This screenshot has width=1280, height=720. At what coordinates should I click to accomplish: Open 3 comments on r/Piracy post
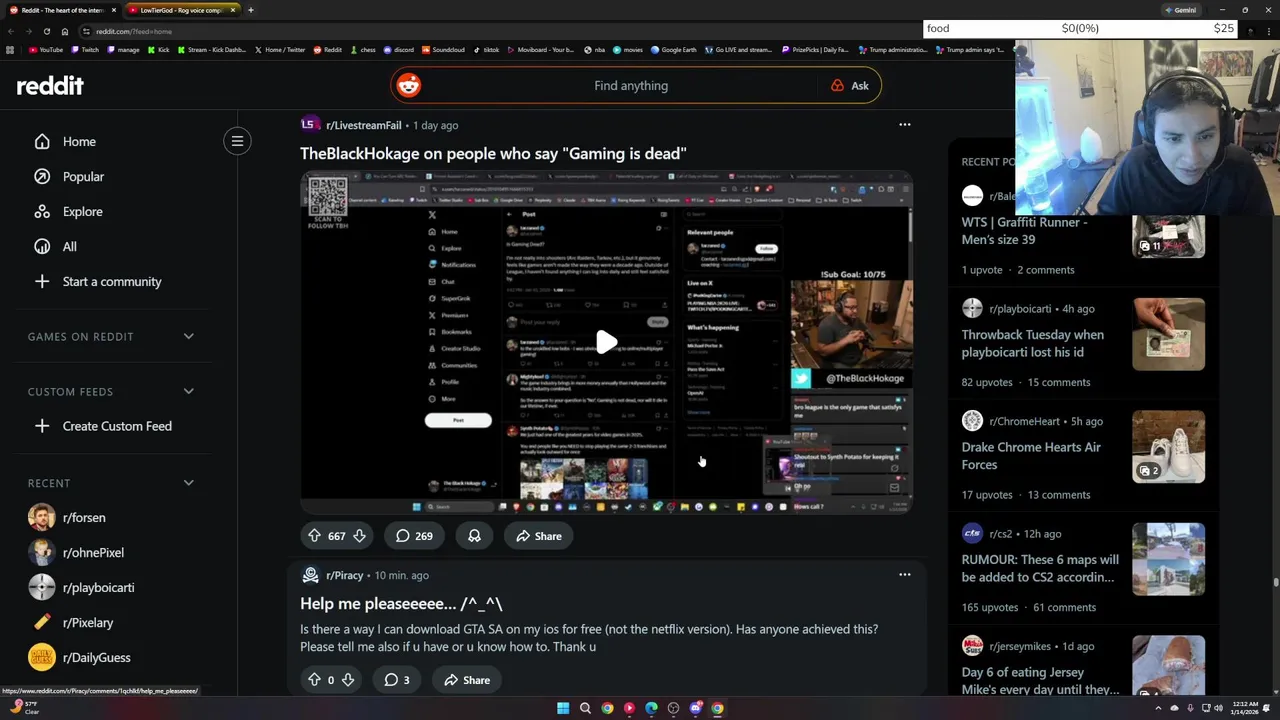click(397, 680)
